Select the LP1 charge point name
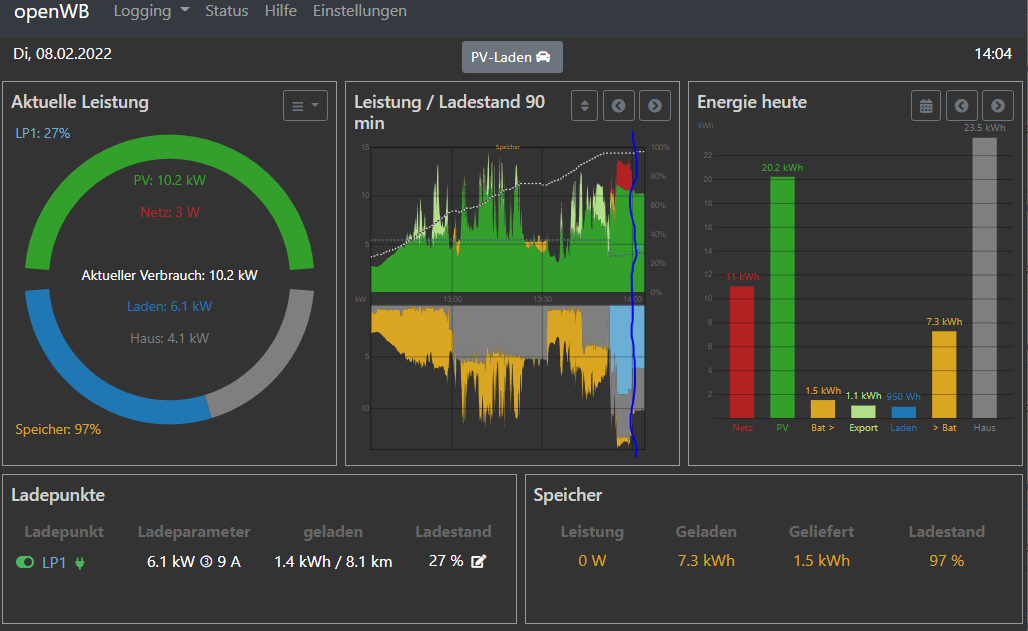This screenshot has width=1028, height=631. click(x=54, y=562)
